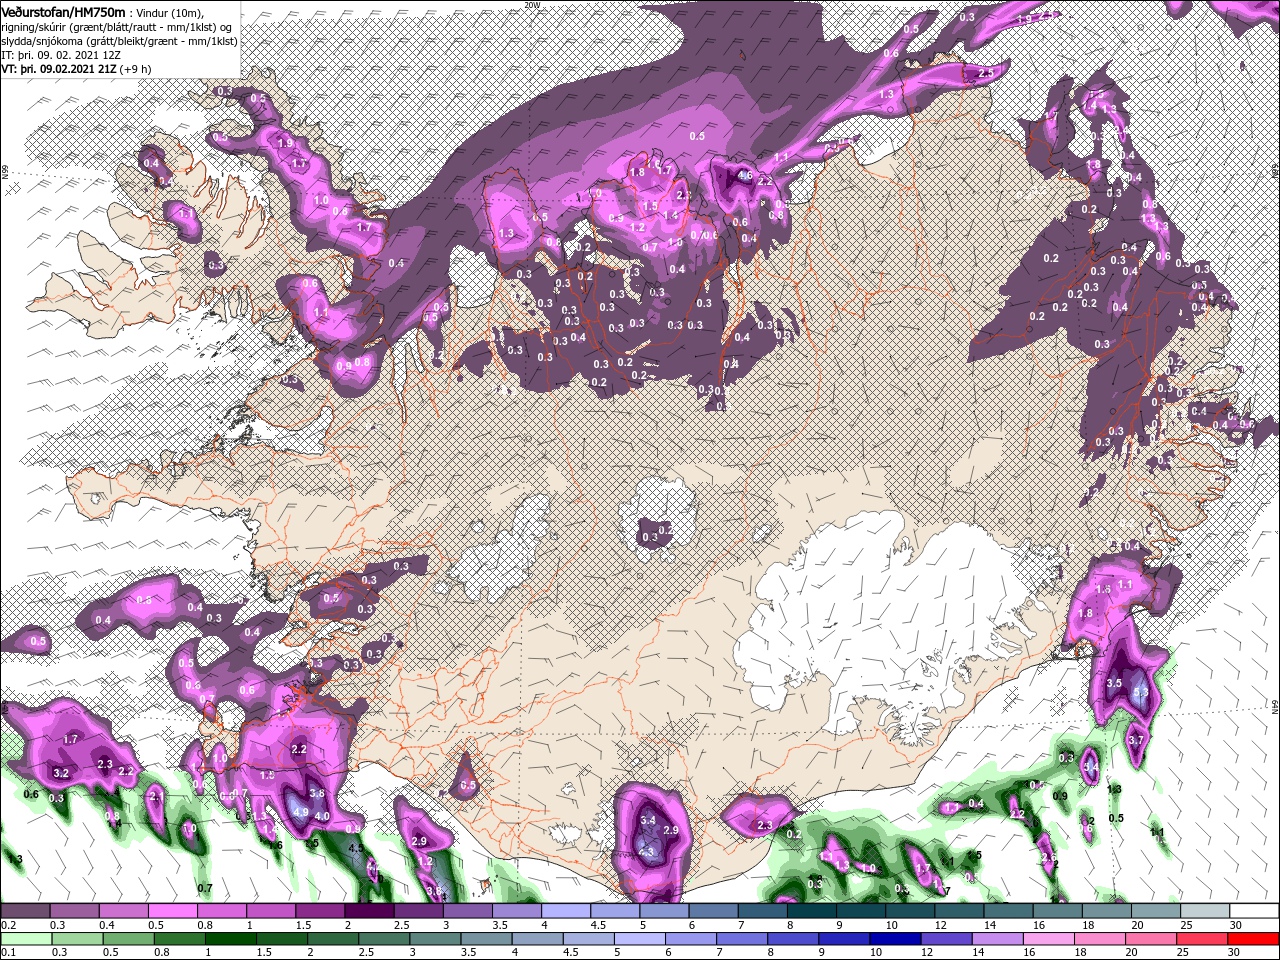Click the 4.9 precipitation value on map
1280x960 pixels.
point(301,812)
